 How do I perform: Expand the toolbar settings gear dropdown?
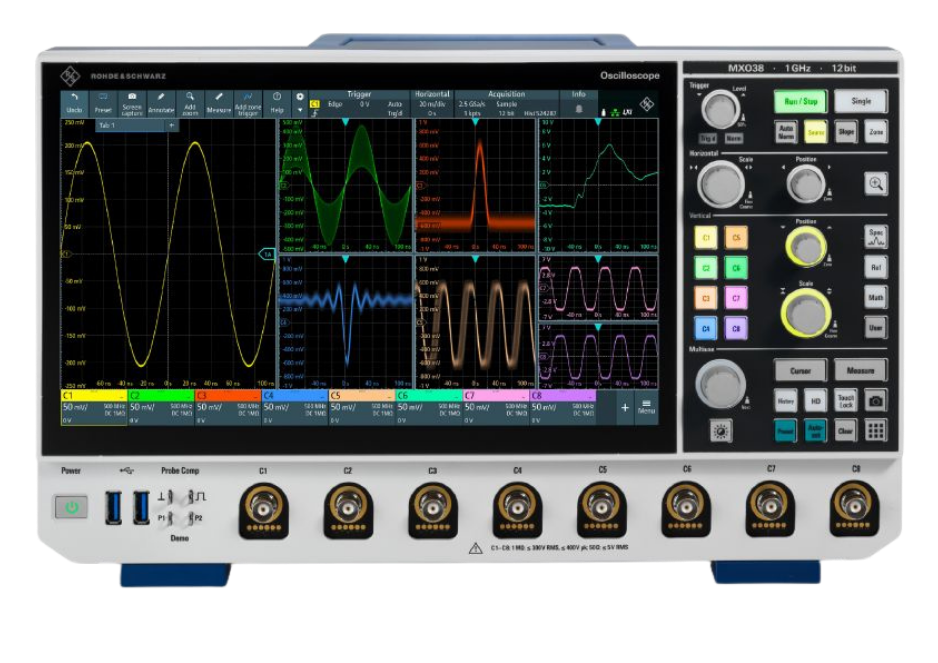tap(299, 101)
